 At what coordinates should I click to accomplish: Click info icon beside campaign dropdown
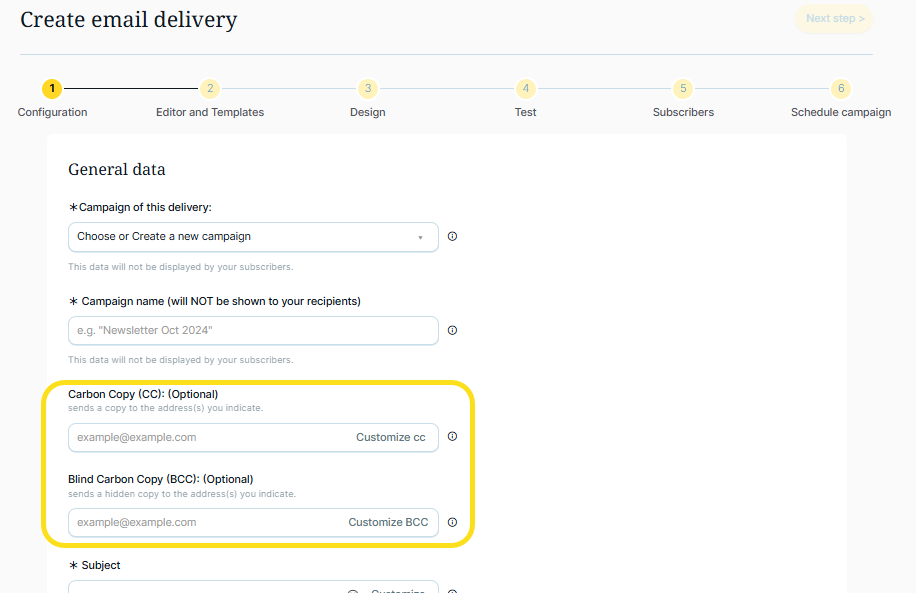452,237
